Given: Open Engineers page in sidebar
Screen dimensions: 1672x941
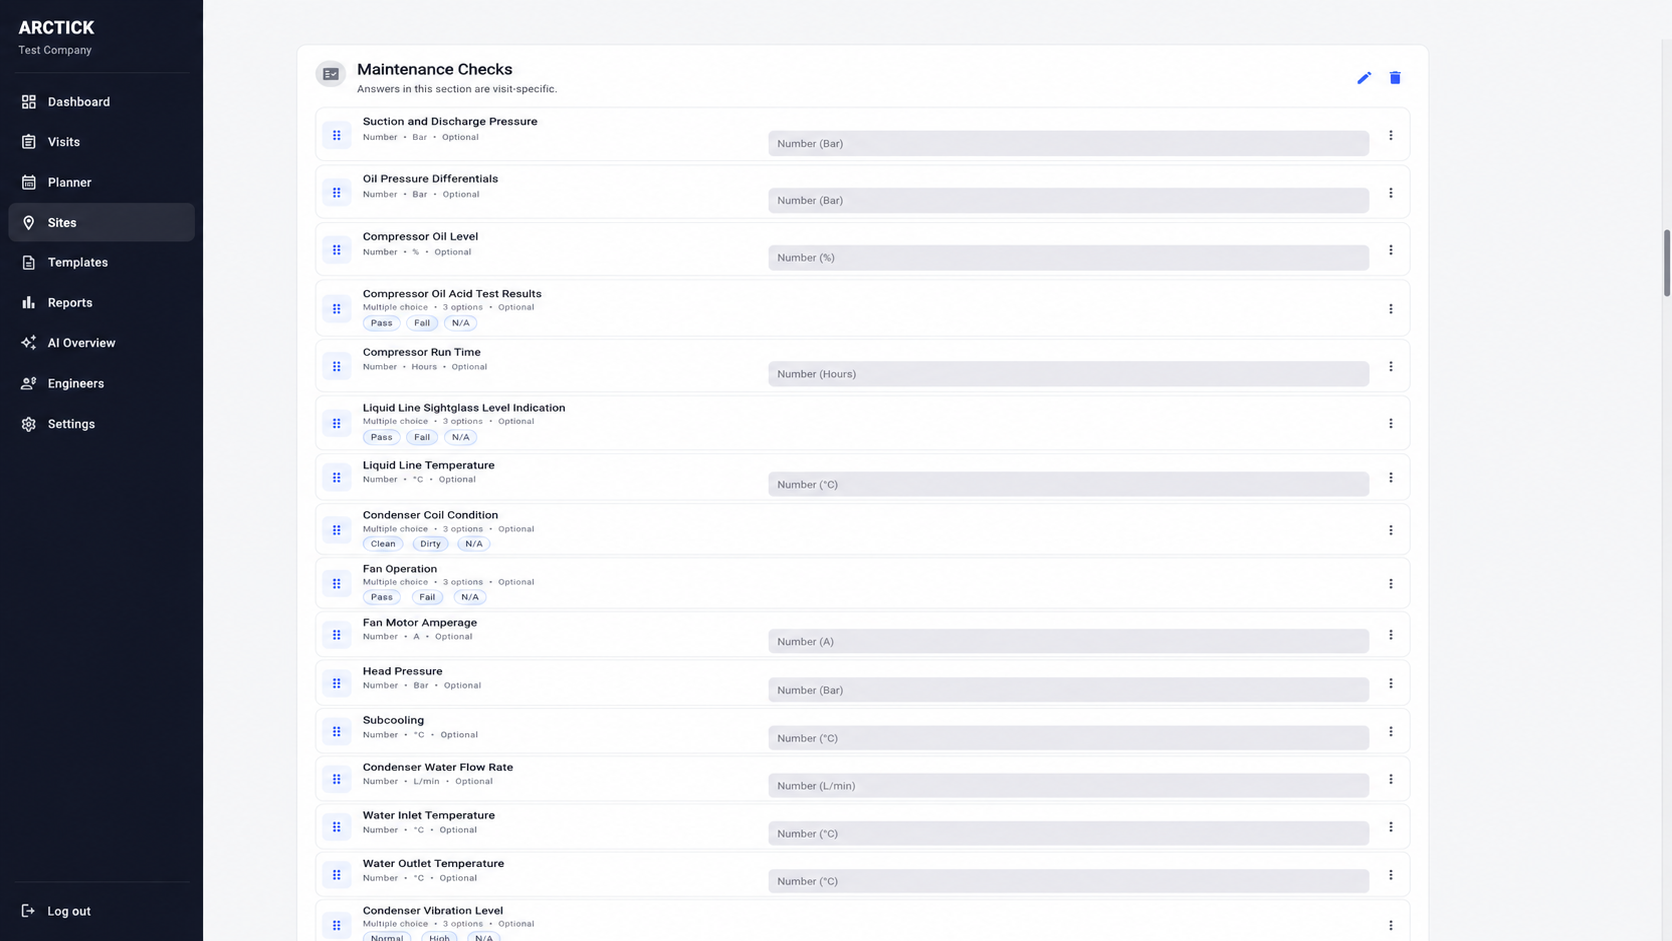Looking at the screenshot, I should (x=101, y=383).
